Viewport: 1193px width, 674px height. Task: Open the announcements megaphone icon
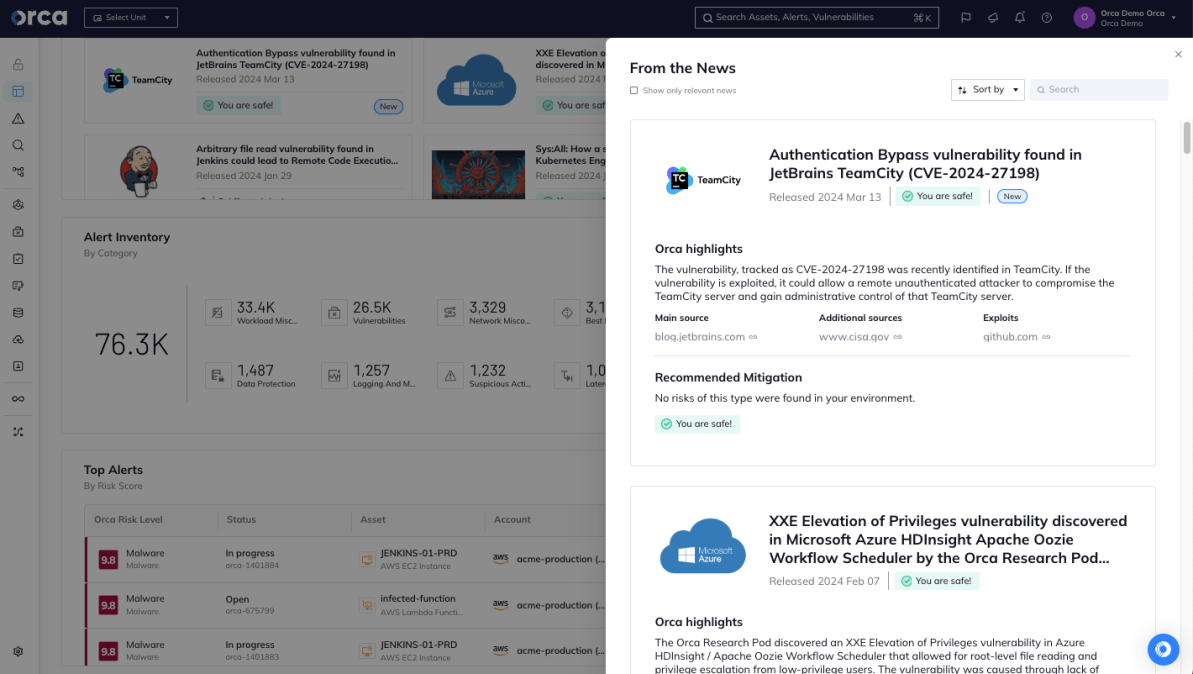(x=993, y=18)
